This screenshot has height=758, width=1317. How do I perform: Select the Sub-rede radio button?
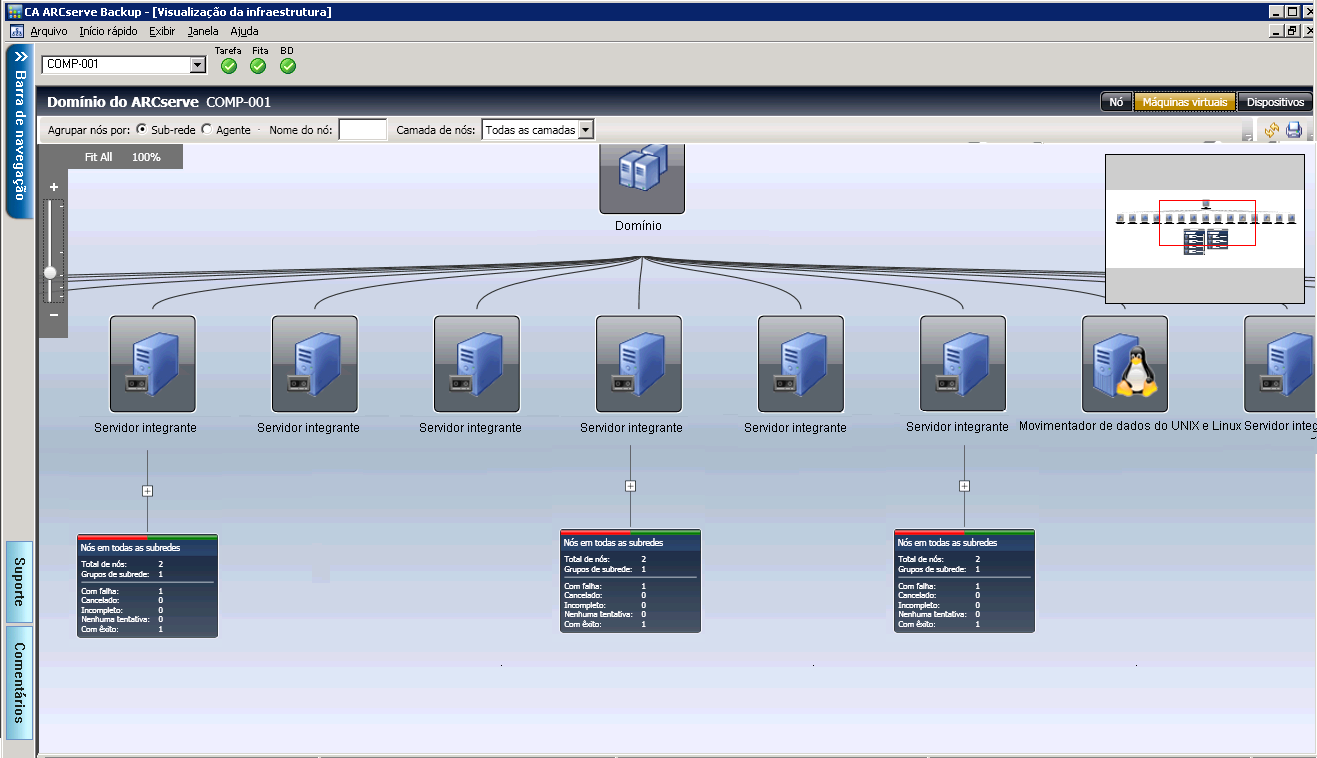[x=141, y=129]
